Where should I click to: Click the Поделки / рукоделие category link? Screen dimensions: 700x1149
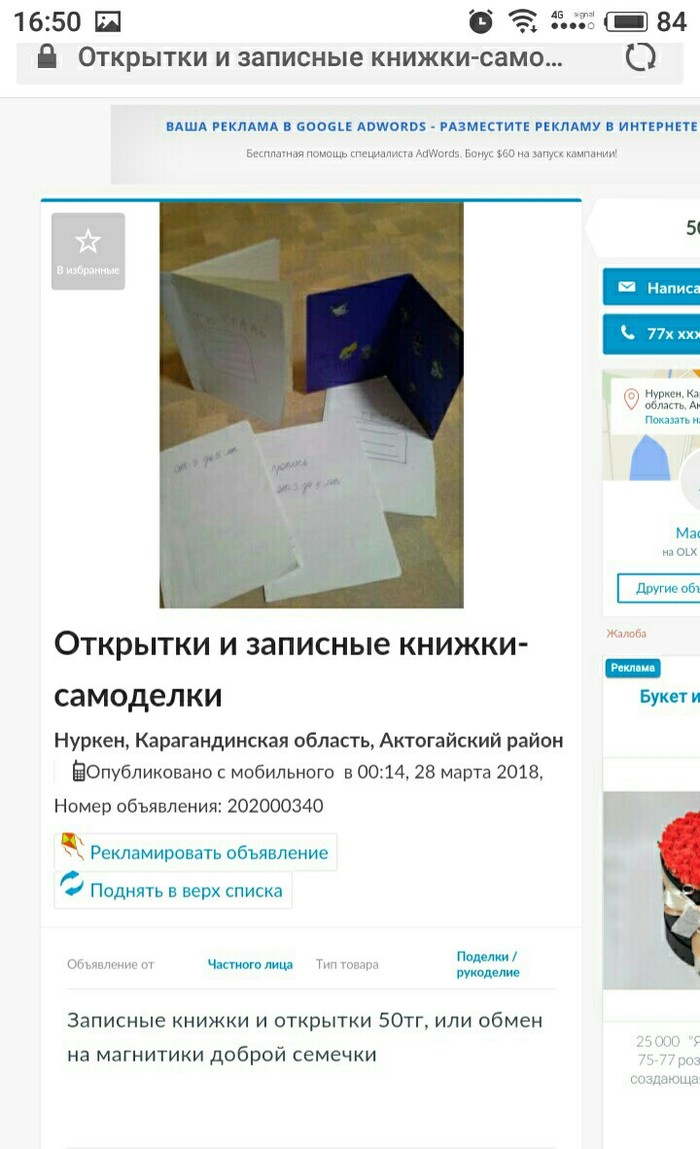(487, 964)
